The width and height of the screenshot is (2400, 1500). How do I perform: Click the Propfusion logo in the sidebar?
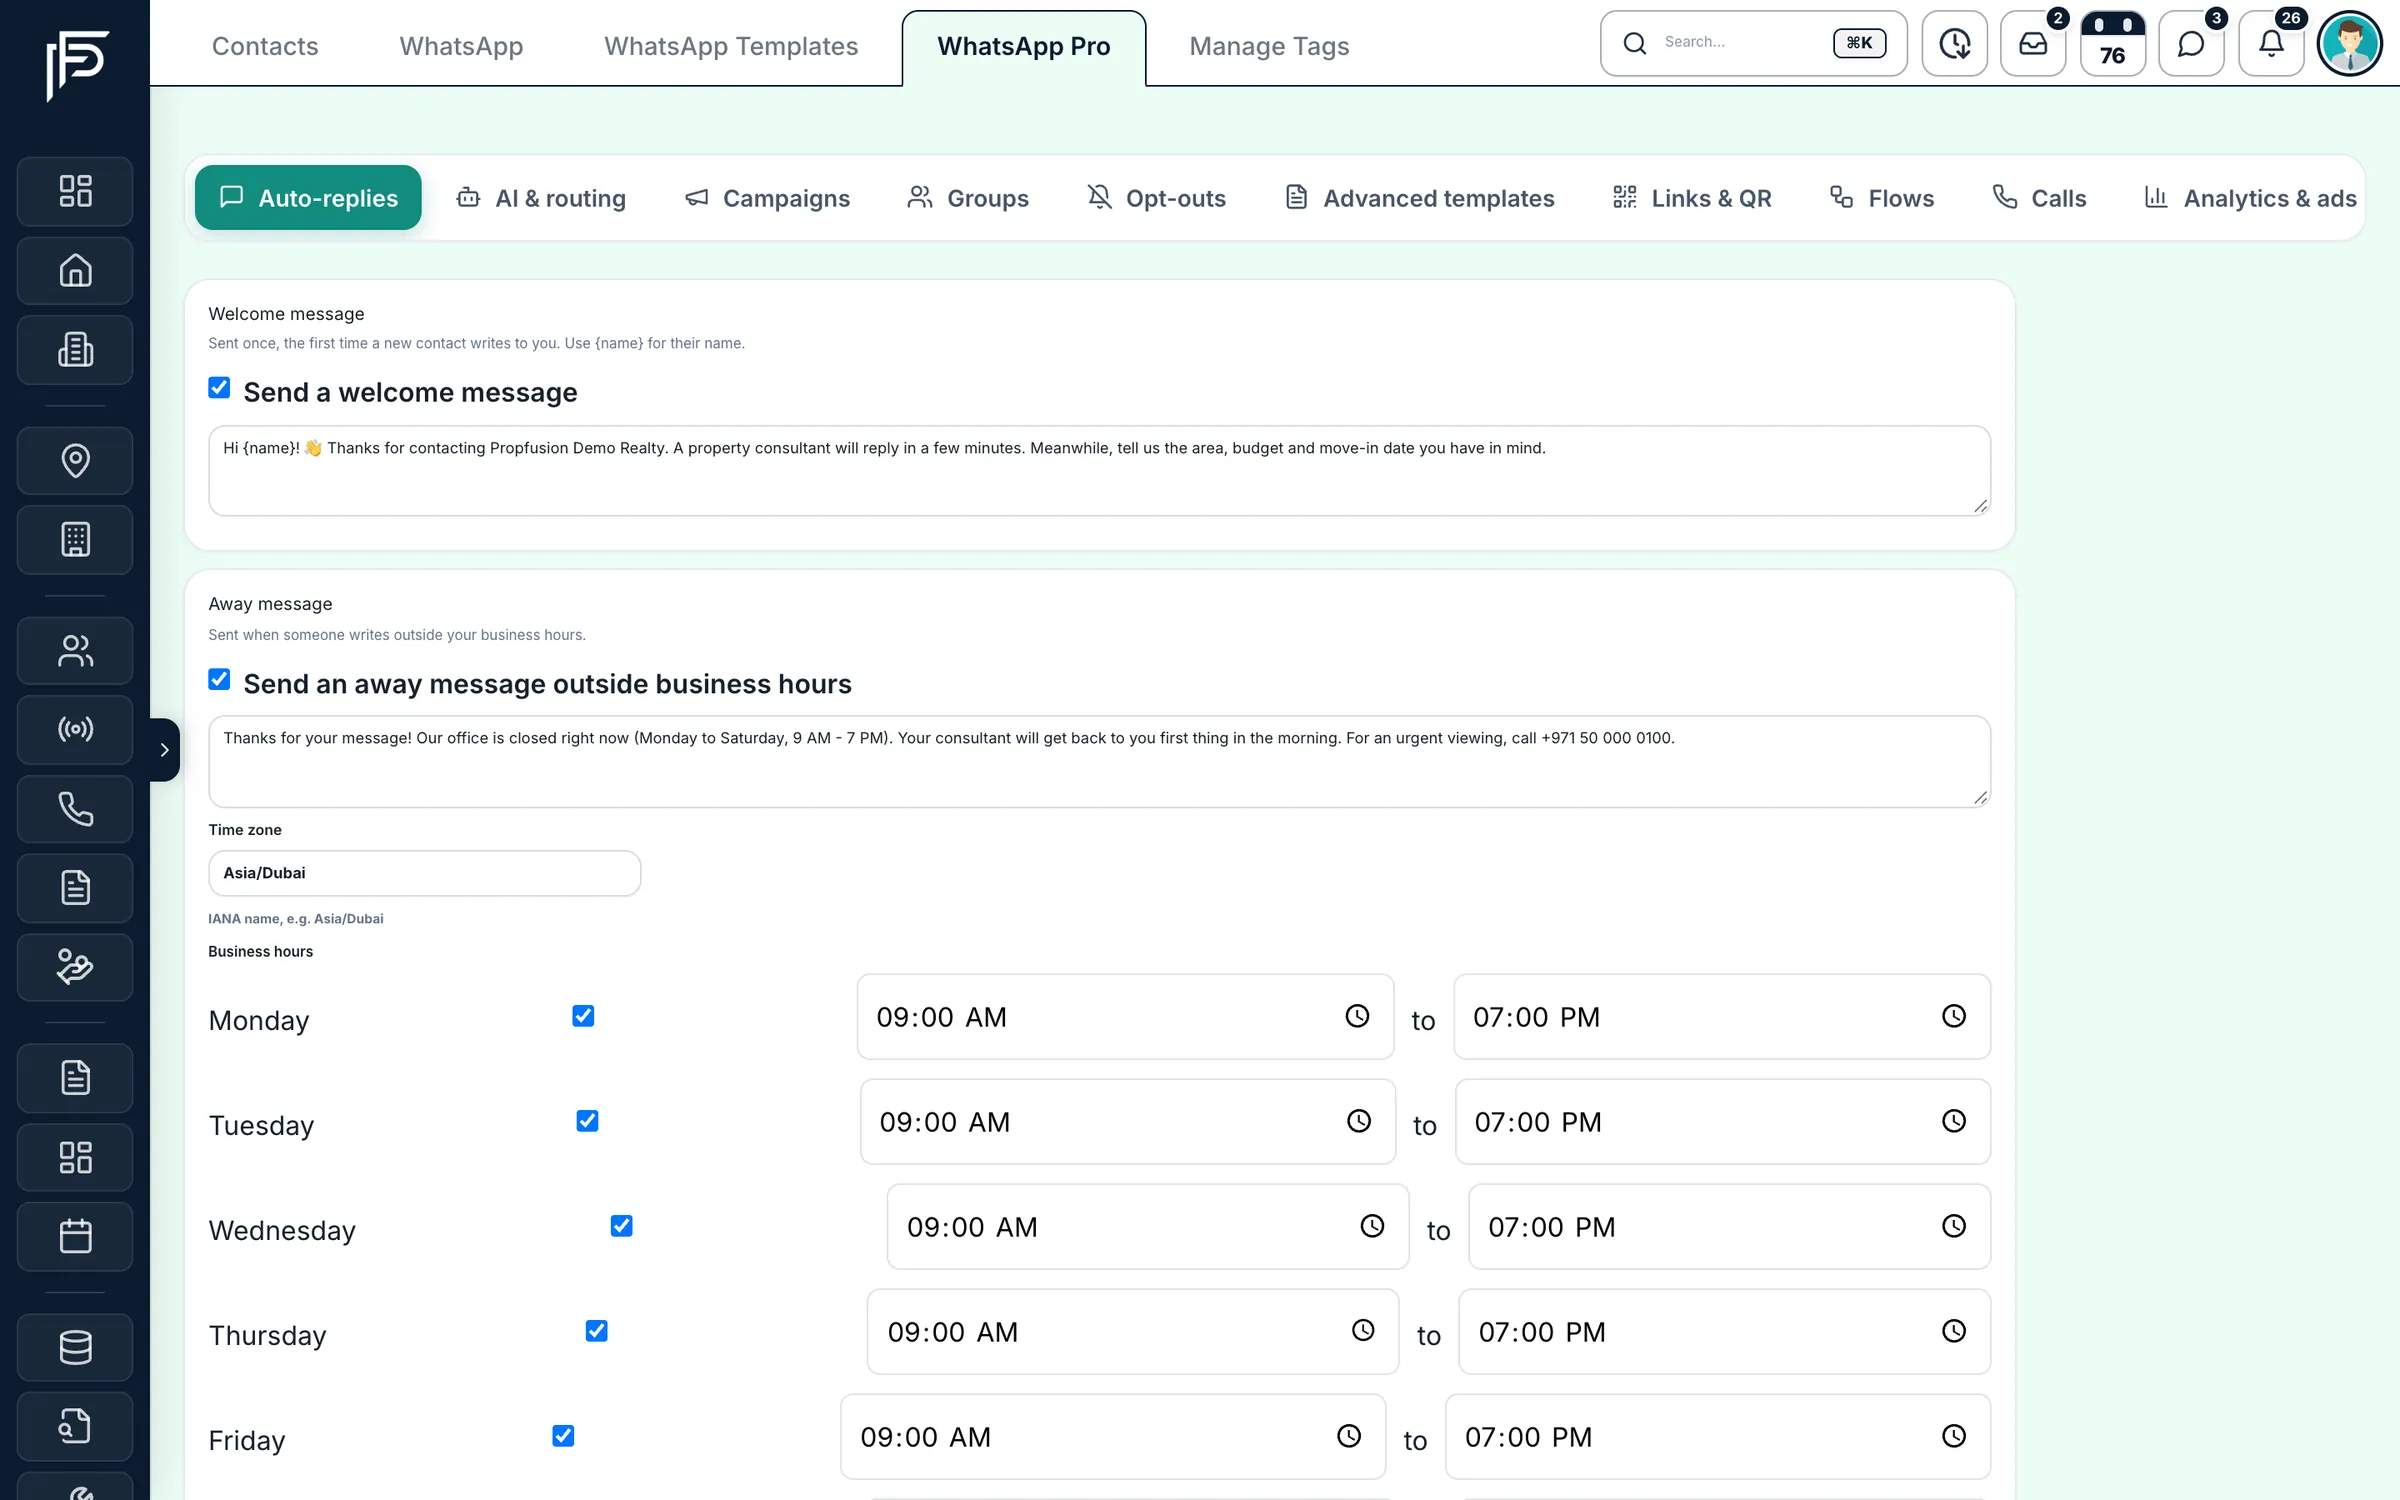point(76,65)
